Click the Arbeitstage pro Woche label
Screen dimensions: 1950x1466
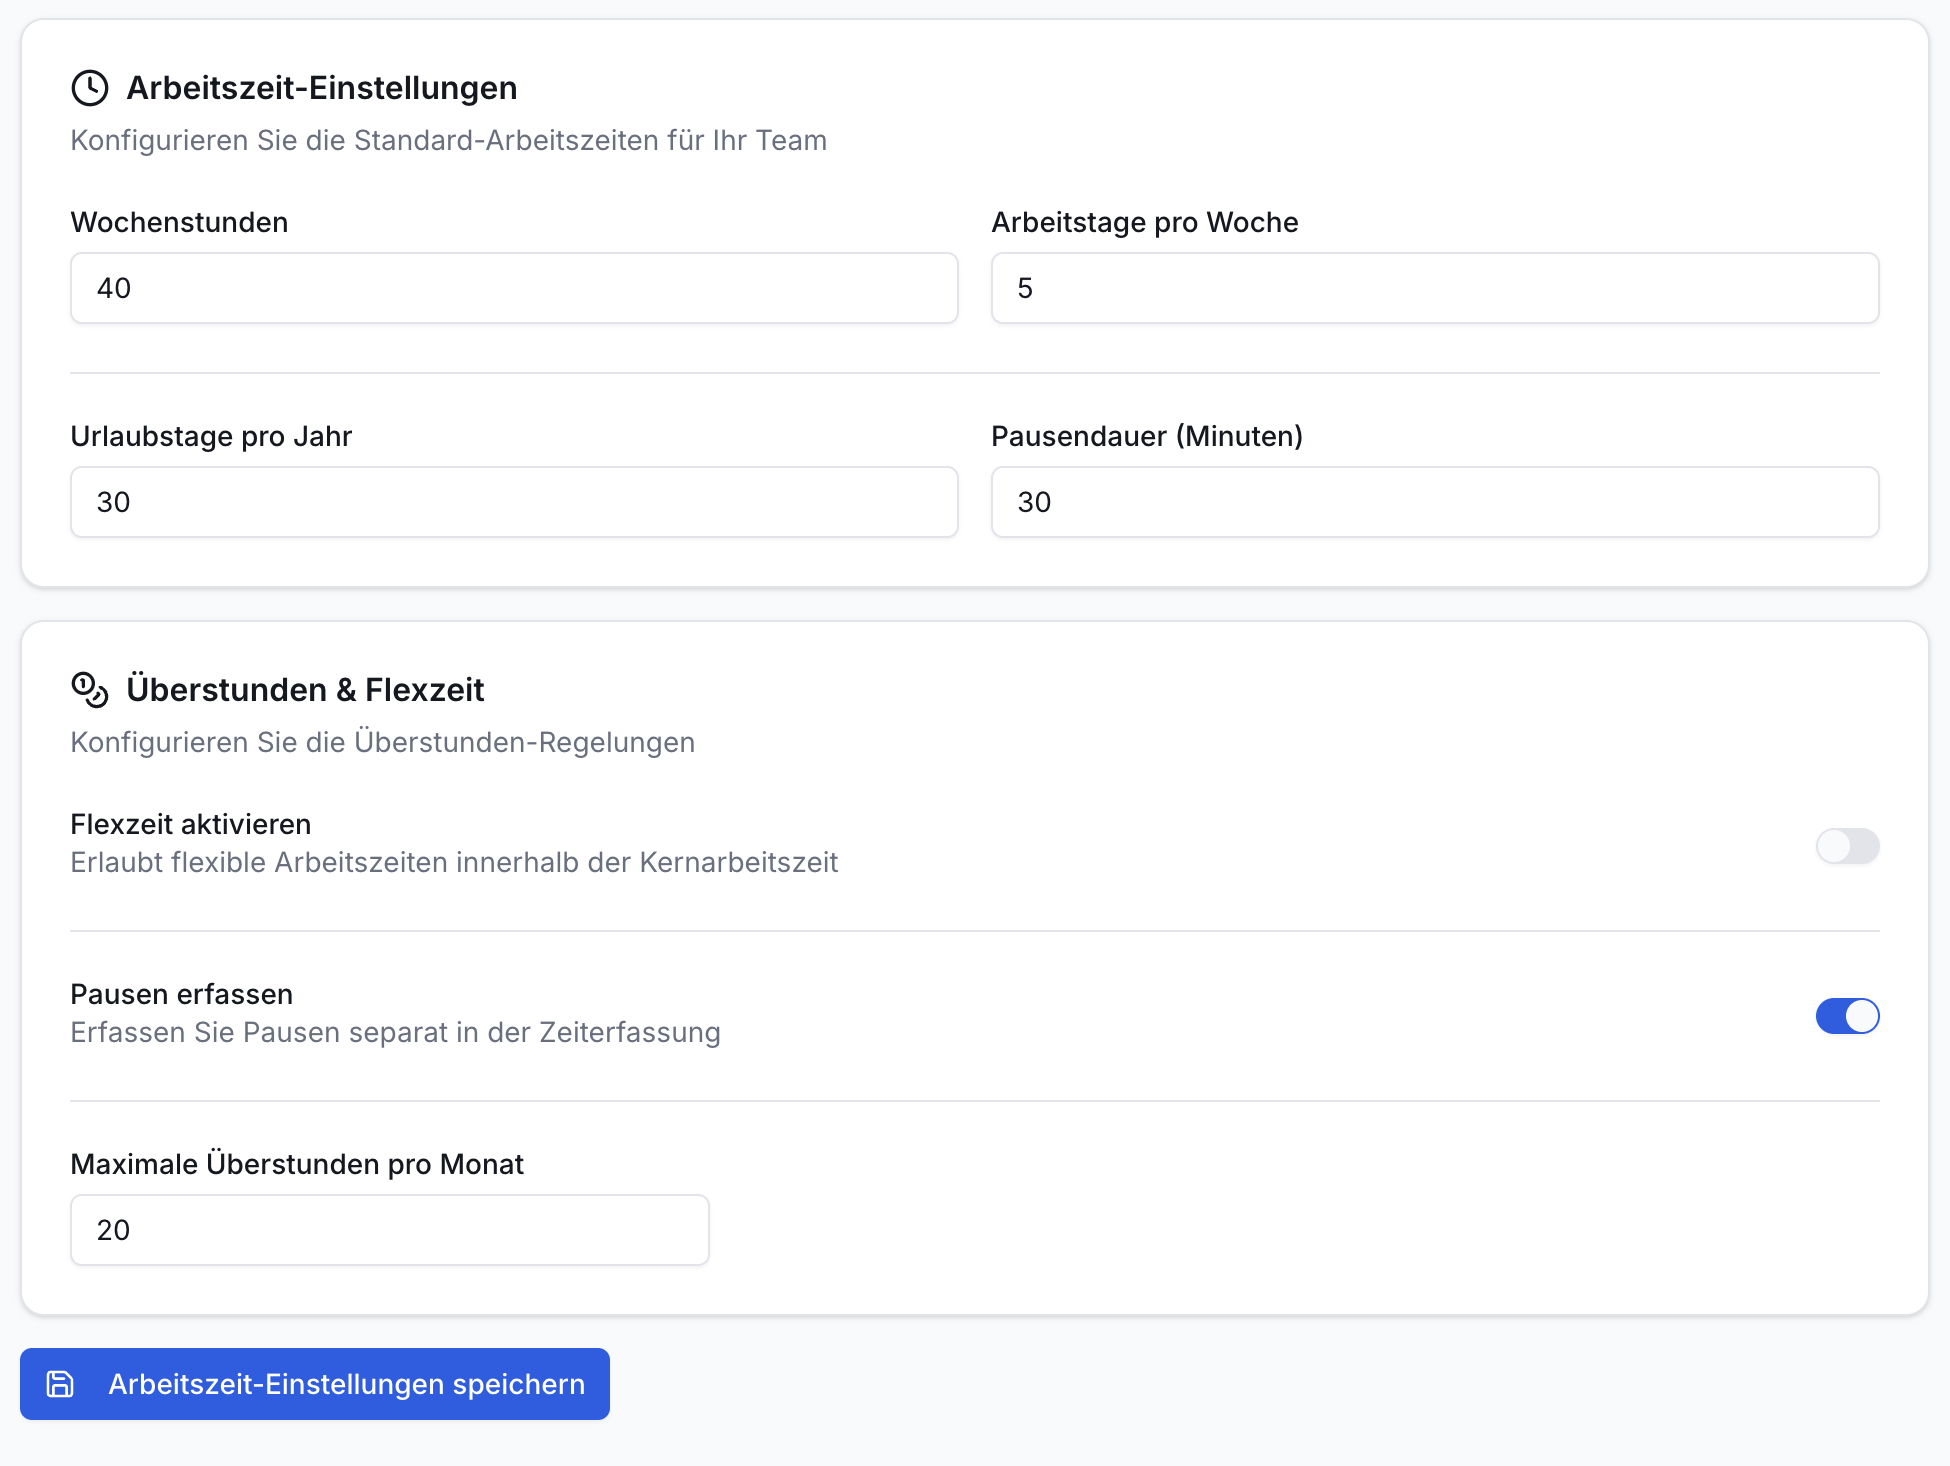click(x=1145, y=222)
